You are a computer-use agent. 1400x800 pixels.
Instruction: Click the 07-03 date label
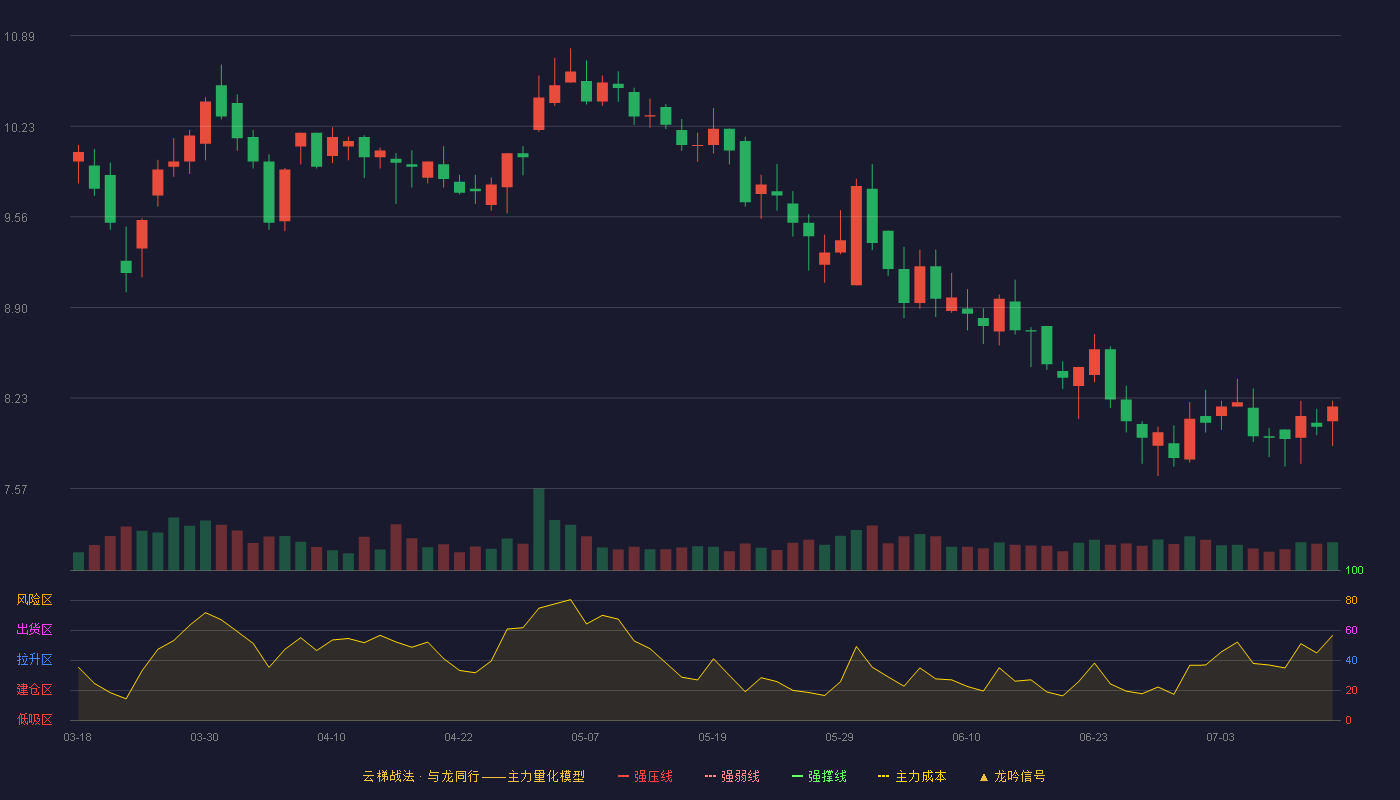point(1221,737)
